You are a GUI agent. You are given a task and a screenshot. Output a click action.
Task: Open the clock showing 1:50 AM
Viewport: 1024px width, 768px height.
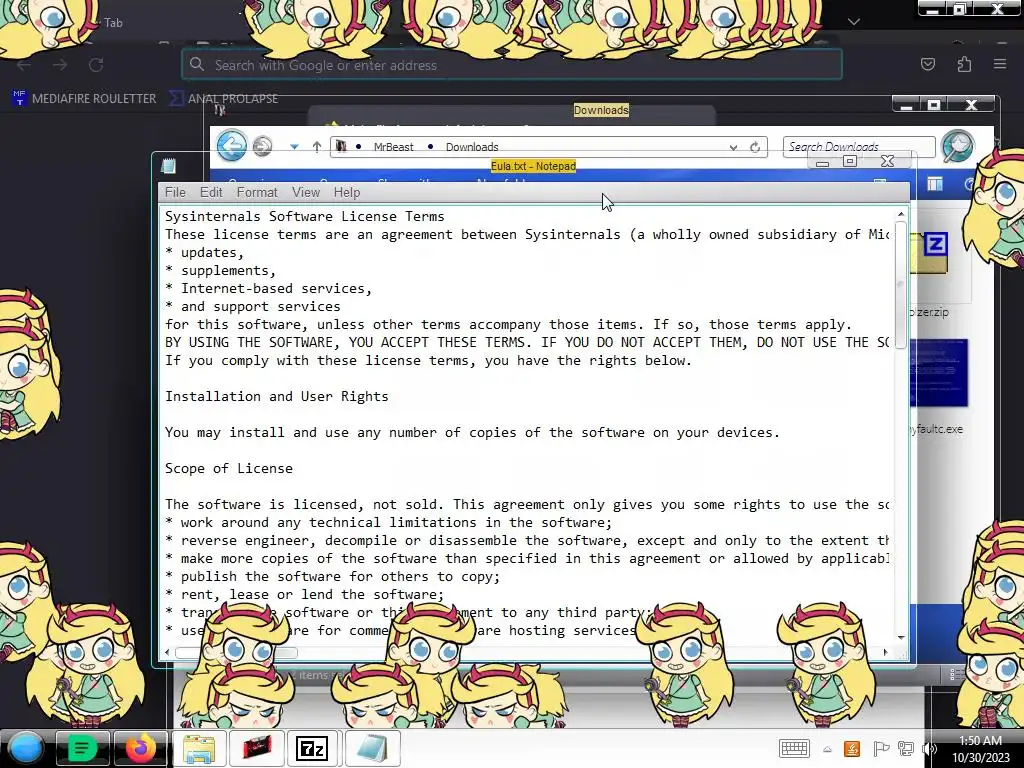click(x=980, y=749)
